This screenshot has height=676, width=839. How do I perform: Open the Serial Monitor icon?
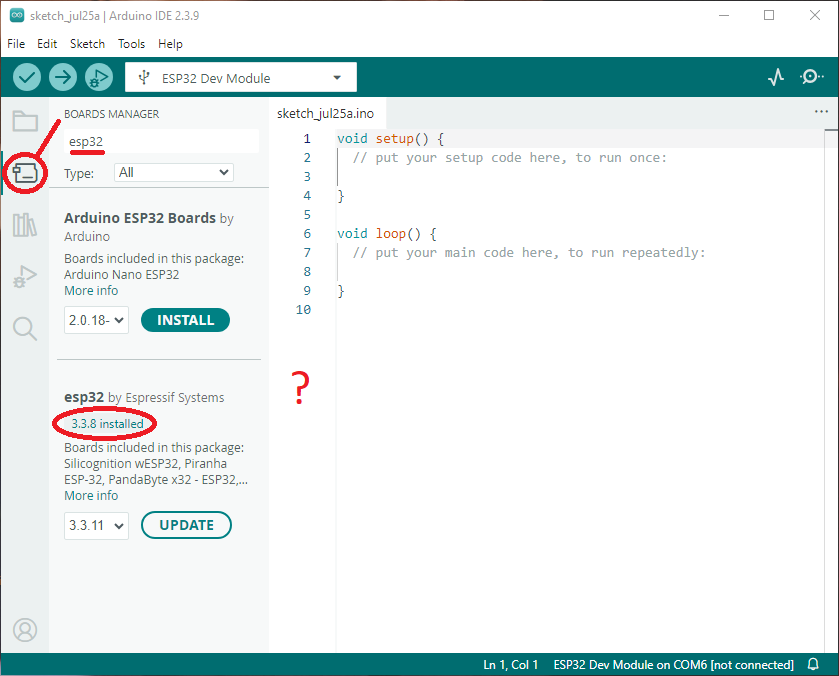point(811,78)
